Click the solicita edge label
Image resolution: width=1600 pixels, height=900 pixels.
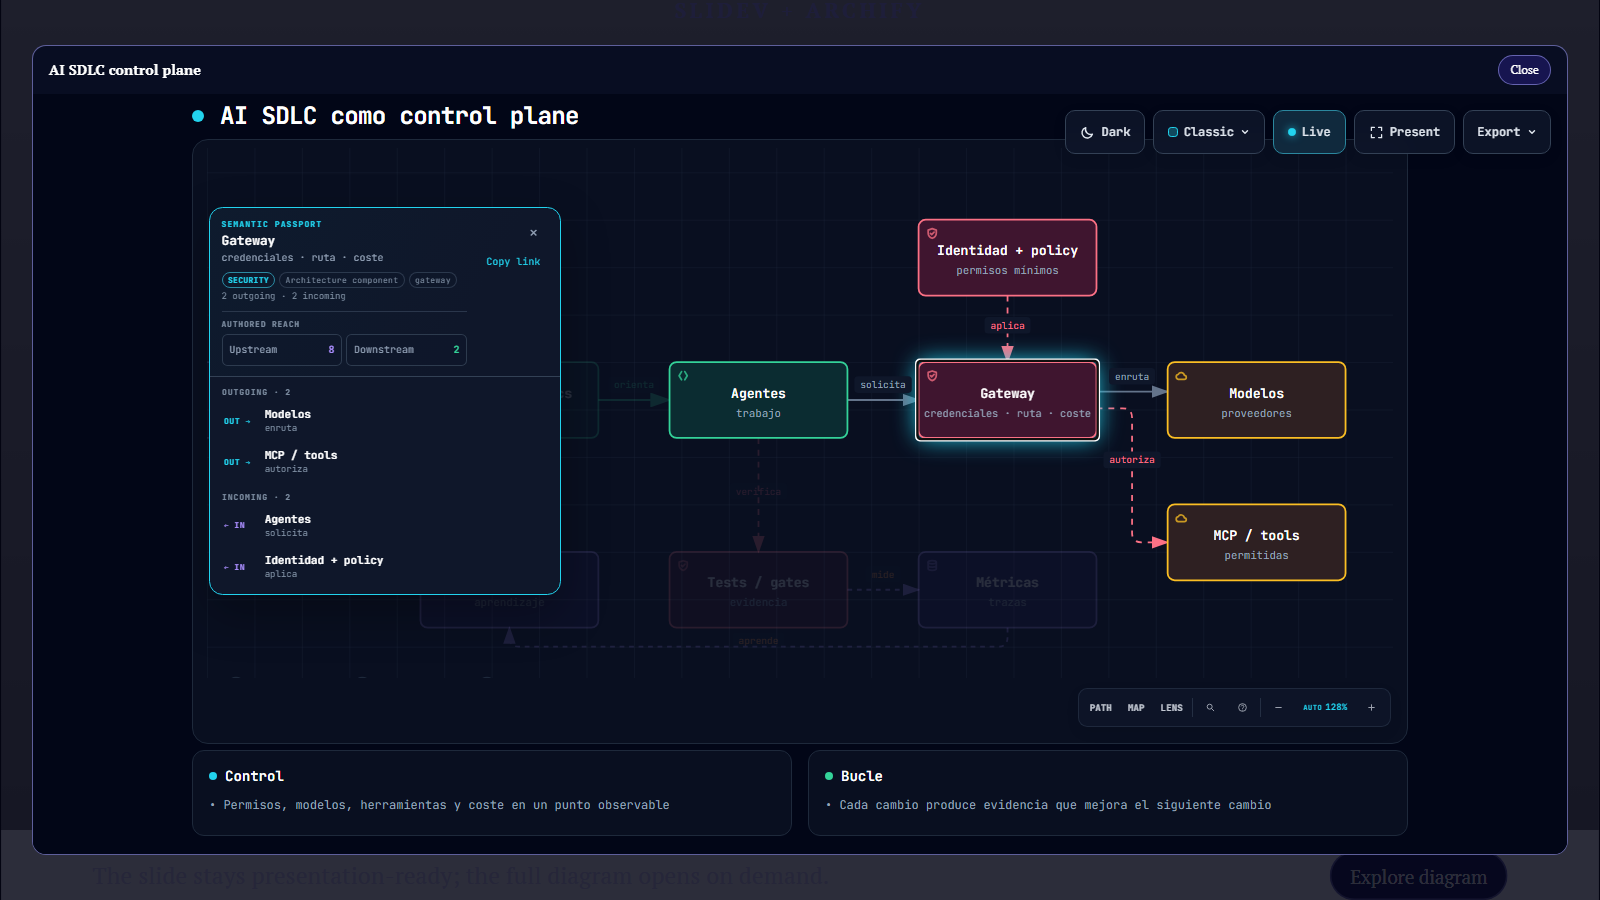[x=883, y=385]
